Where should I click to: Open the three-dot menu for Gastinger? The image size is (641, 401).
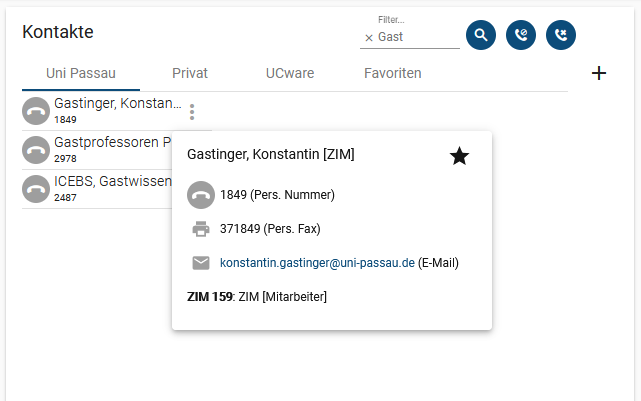[x=192, y=112]
